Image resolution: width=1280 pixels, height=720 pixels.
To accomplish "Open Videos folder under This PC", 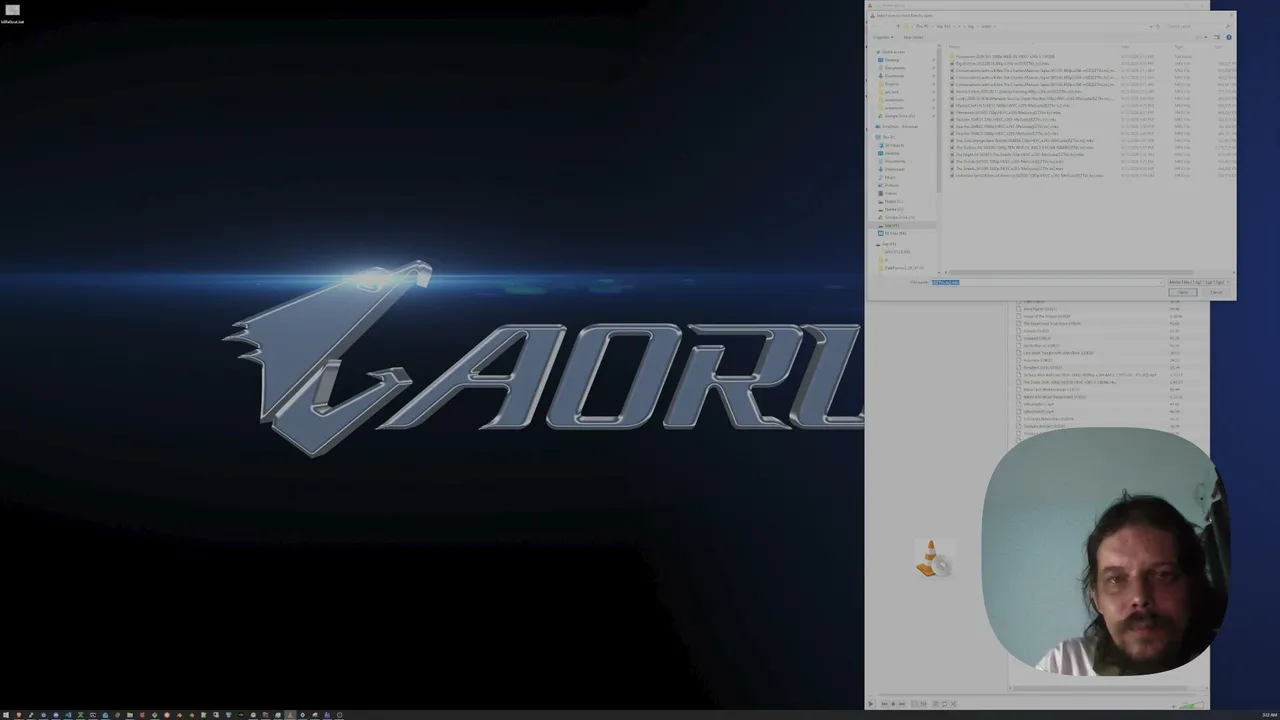I will tap(890, 193).
